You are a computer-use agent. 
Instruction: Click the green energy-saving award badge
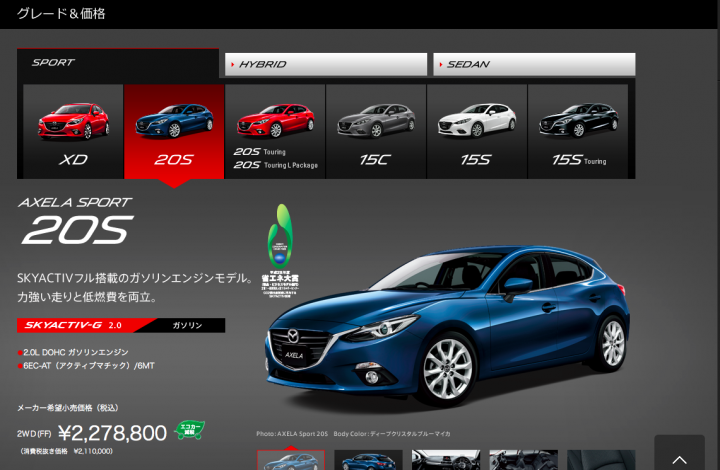pyautogui.click(x=280, y=251)
